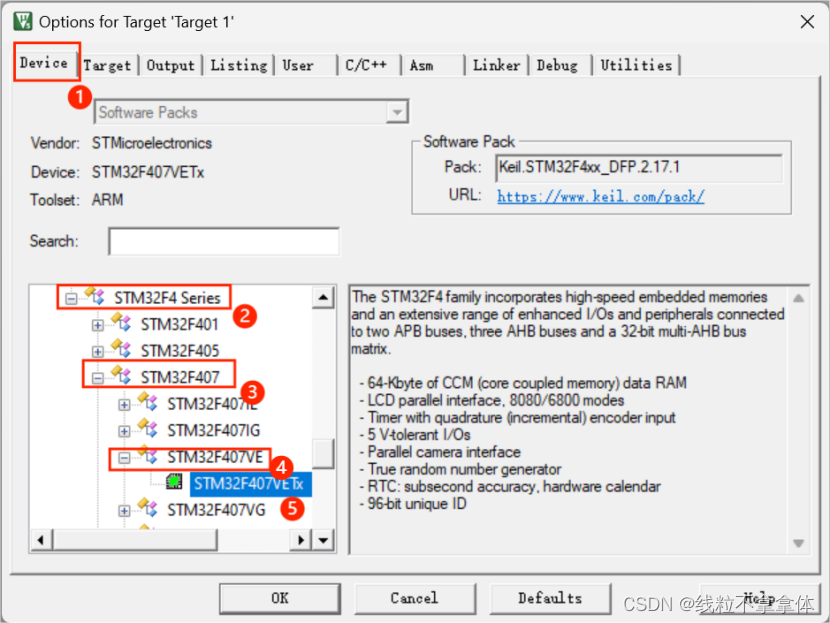
Task: Collapse the STM32F407 node
Action: (x=97, y=378)
